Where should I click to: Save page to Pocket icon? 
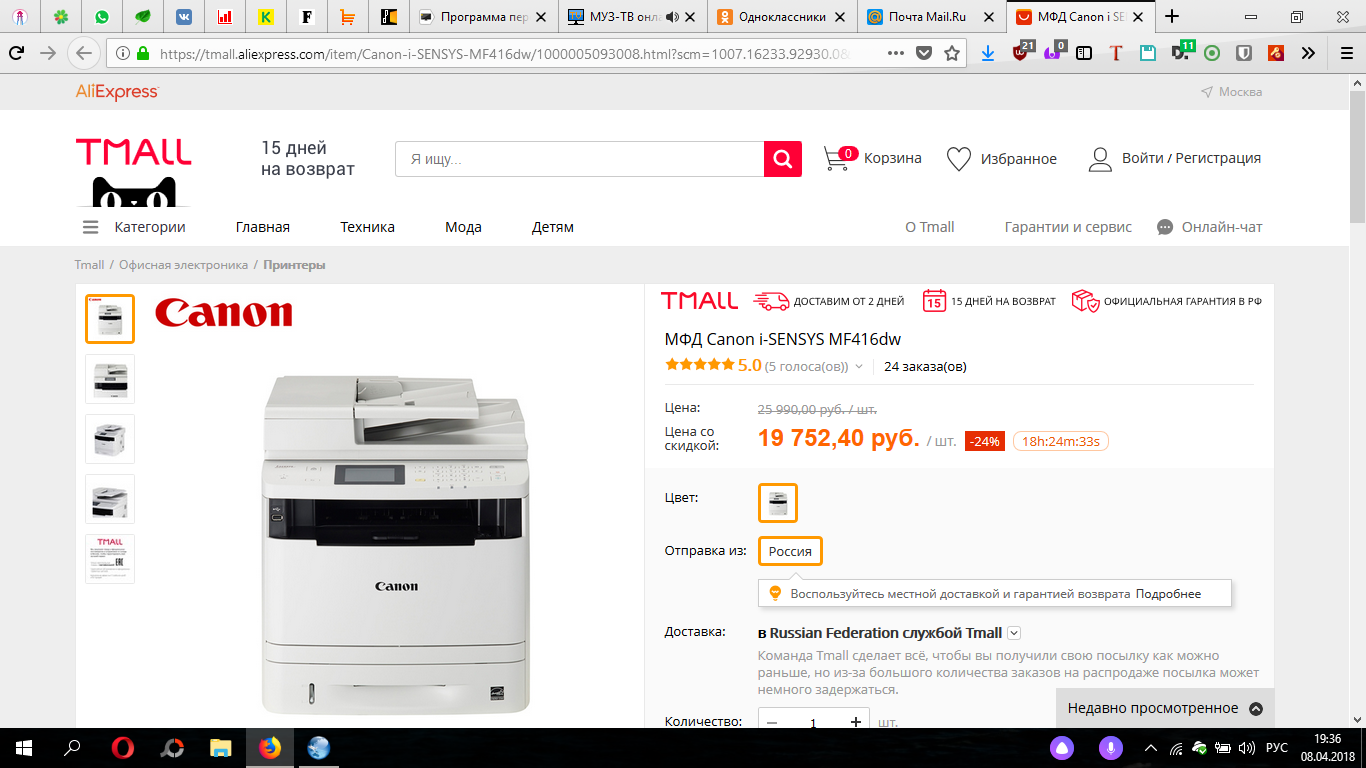pyautogui.click(x=925, y=53)
